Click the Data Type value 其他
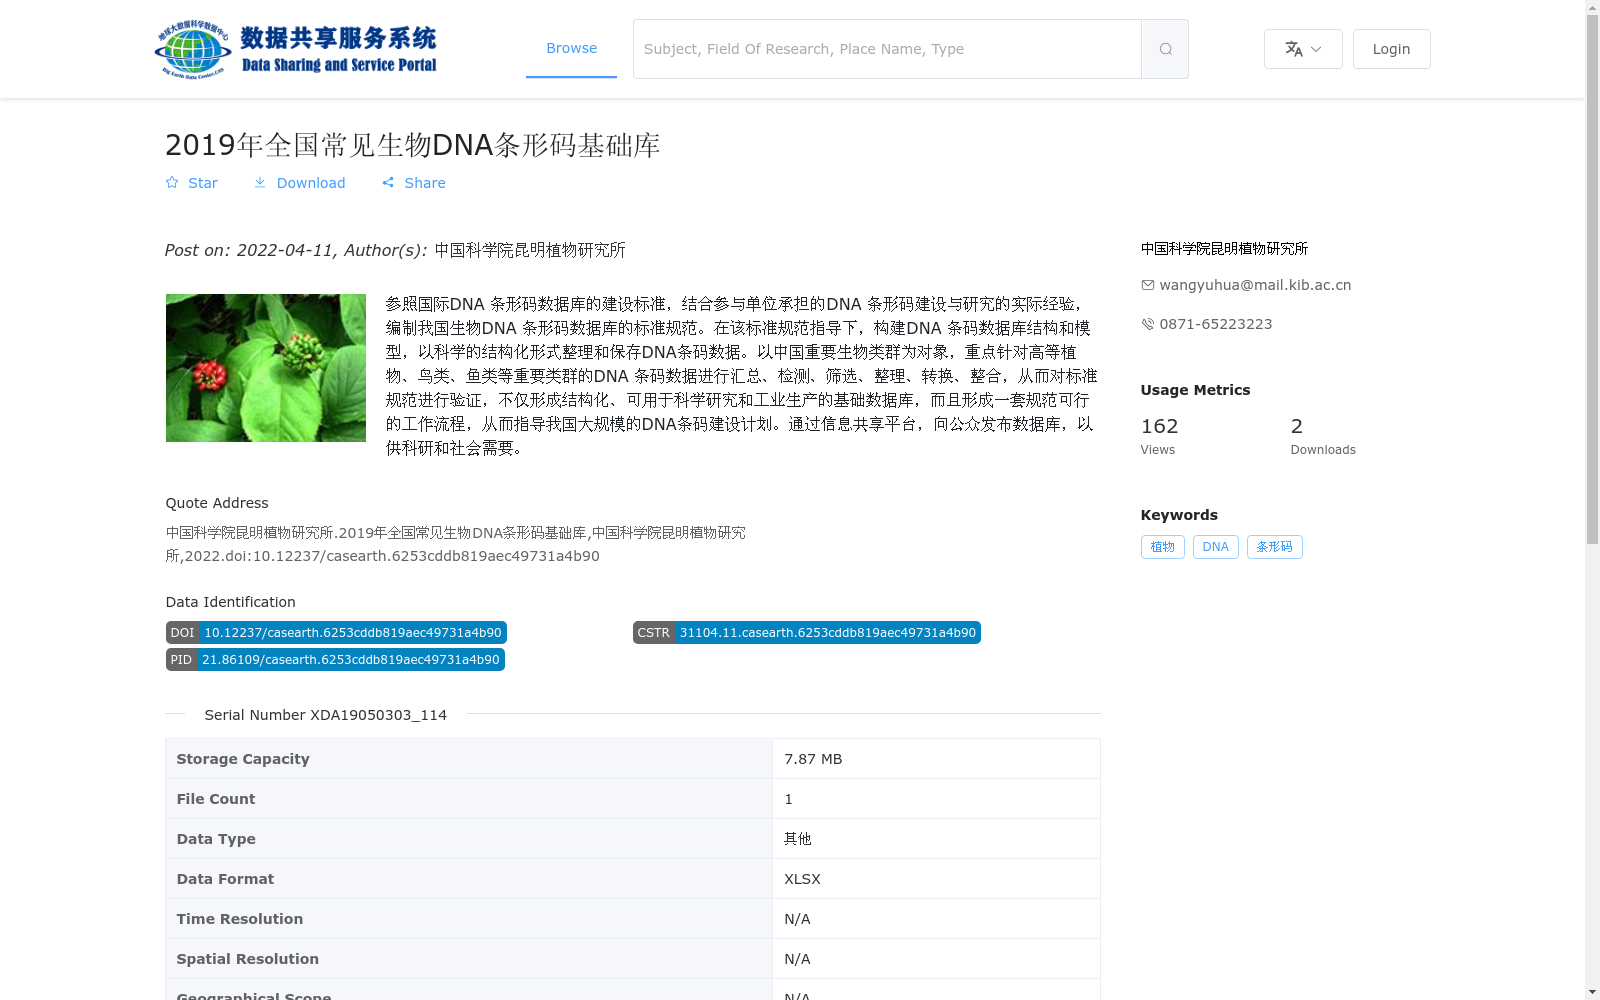The width and height of the screenshot is (1600, 1000). pos(798,839)
